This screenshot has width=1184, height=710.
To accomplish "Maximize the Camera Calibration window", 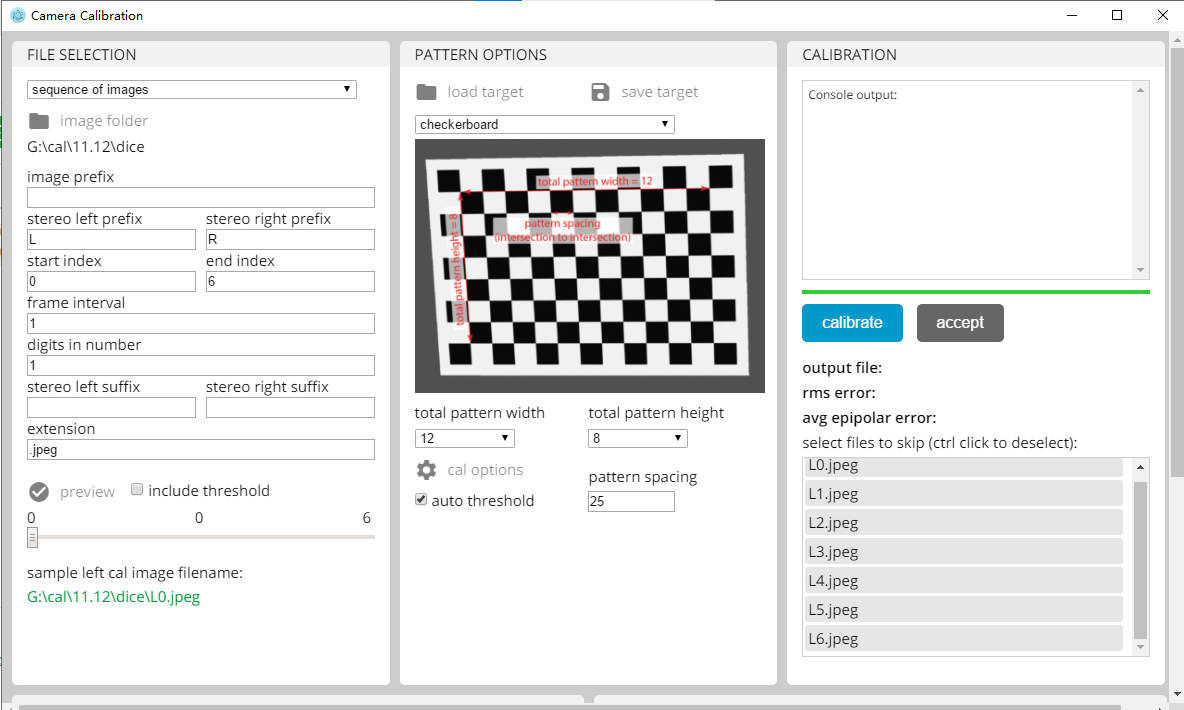I will (x=1117, y=15).
